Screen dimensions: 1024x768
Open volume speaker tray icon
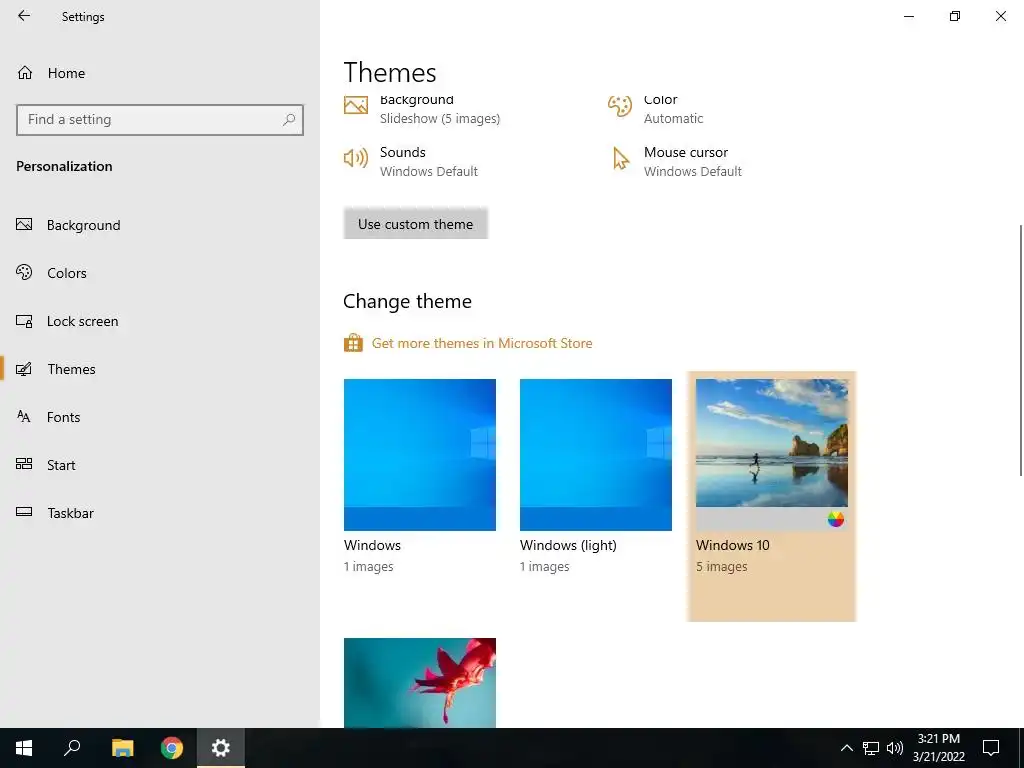pyautogui.click(x=895, y=748)
